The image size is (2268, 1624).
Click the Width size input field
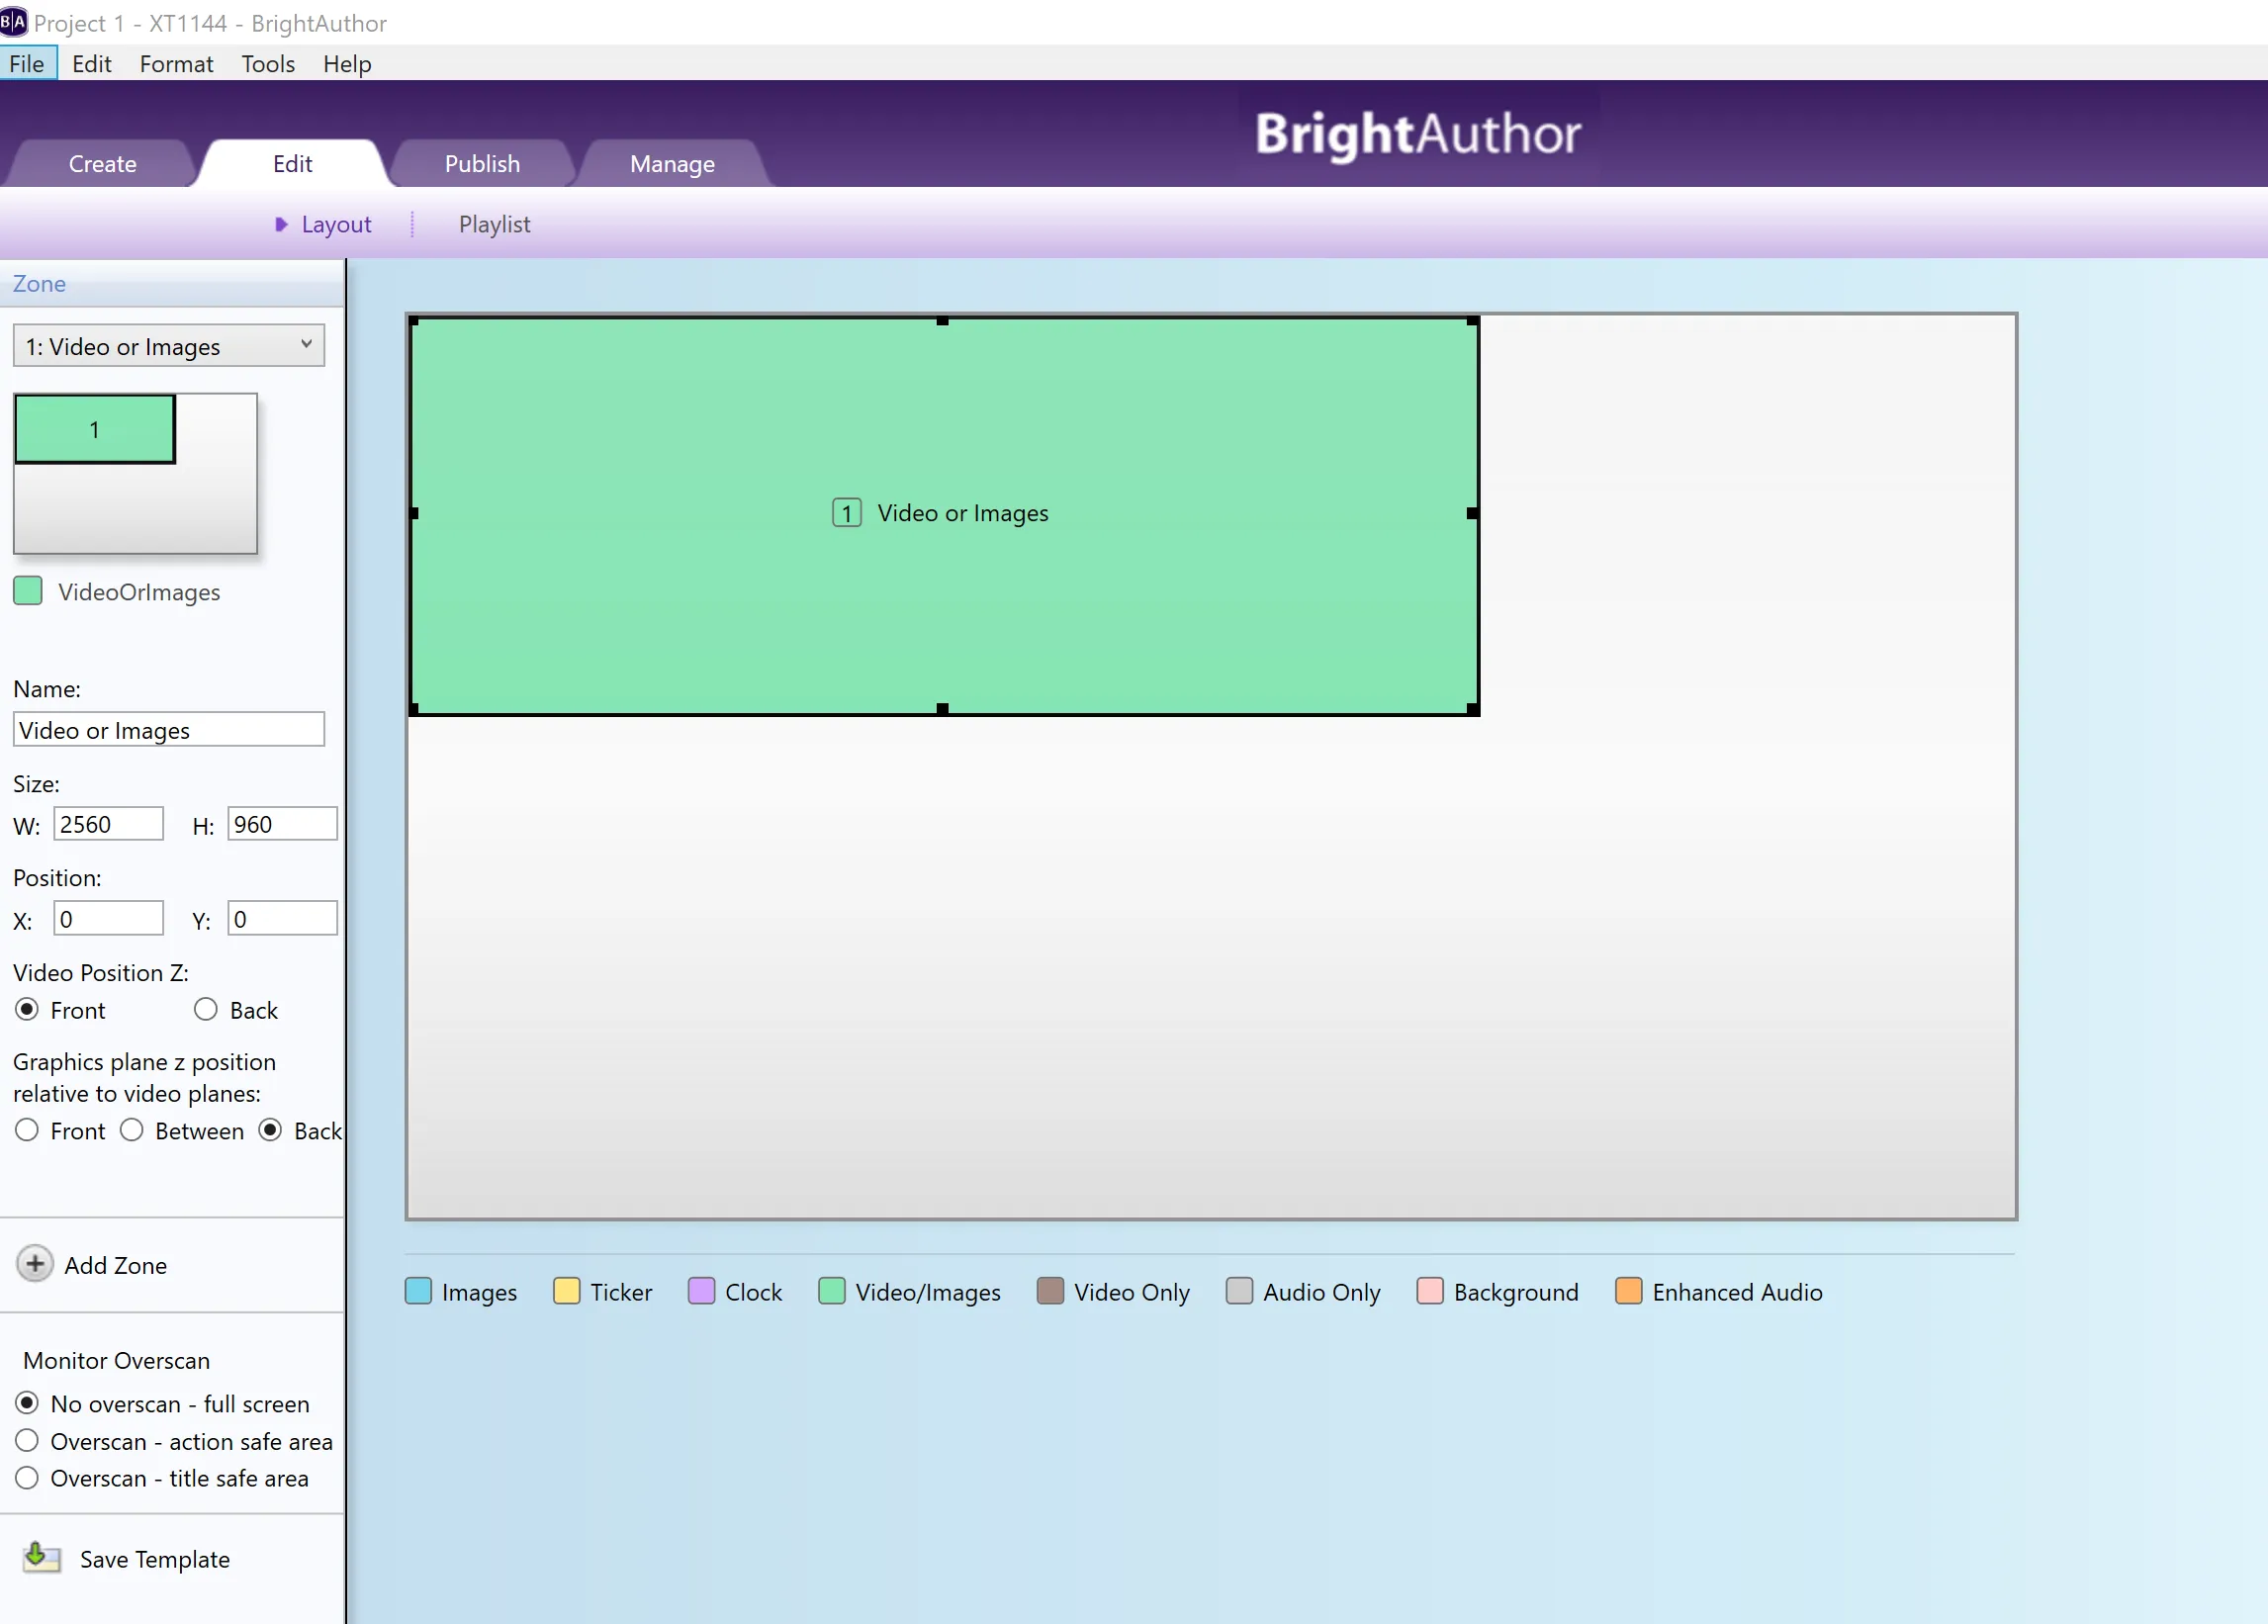click(108, 824)
